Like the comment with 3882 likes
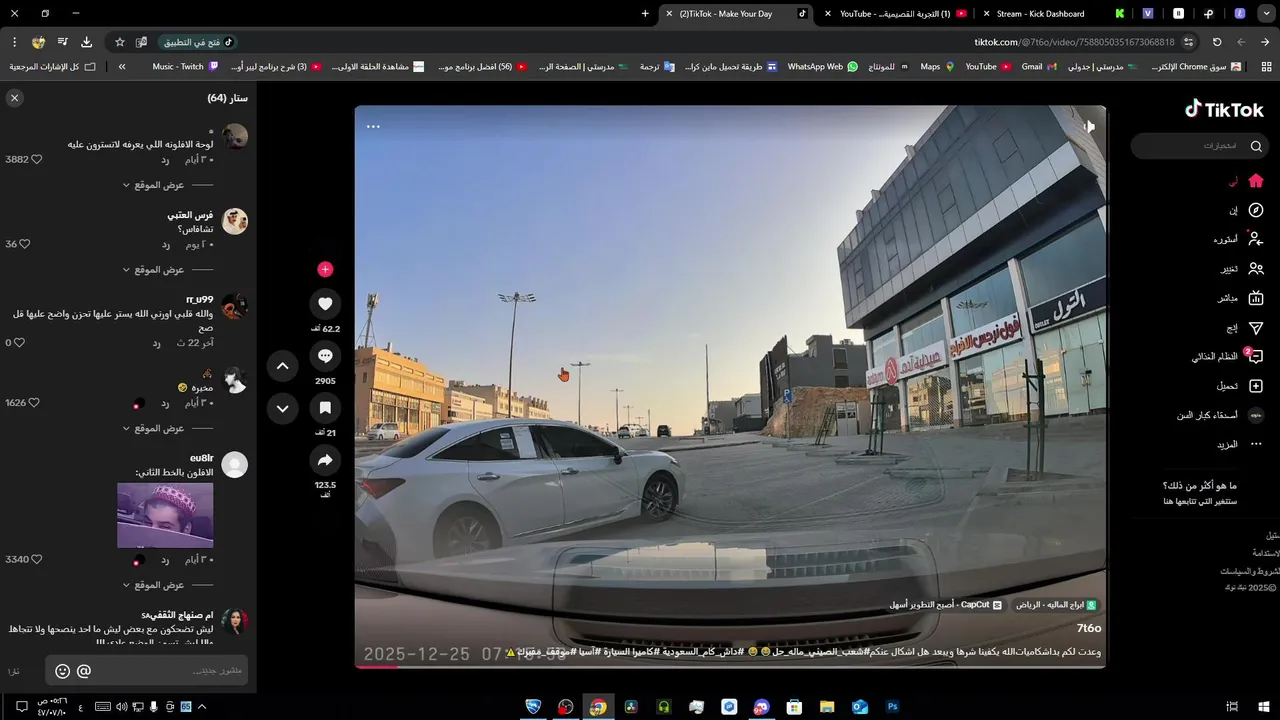 pyautogui.click(x=37, y=159)
